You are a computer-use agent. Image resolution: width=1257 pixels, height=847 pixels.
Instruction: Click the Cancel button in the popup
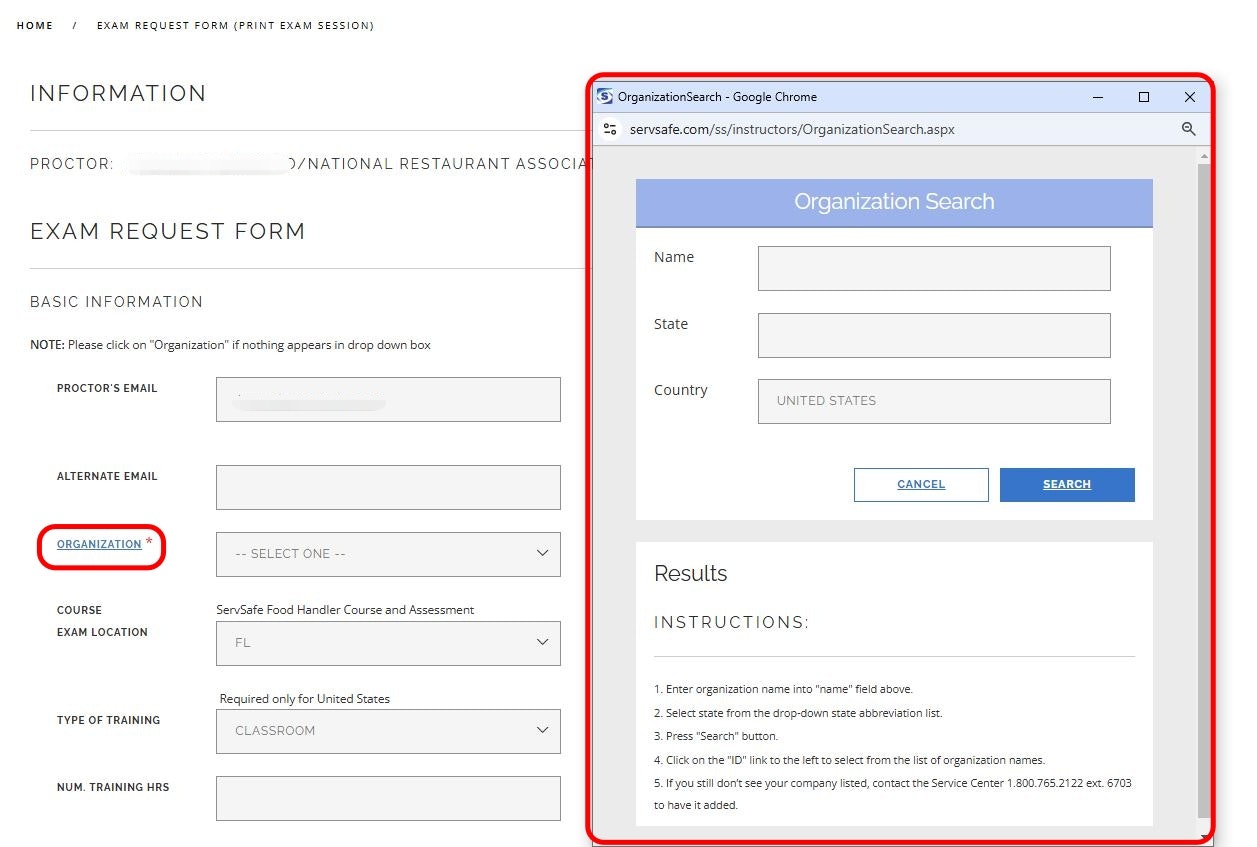click(x=921, y=484)
